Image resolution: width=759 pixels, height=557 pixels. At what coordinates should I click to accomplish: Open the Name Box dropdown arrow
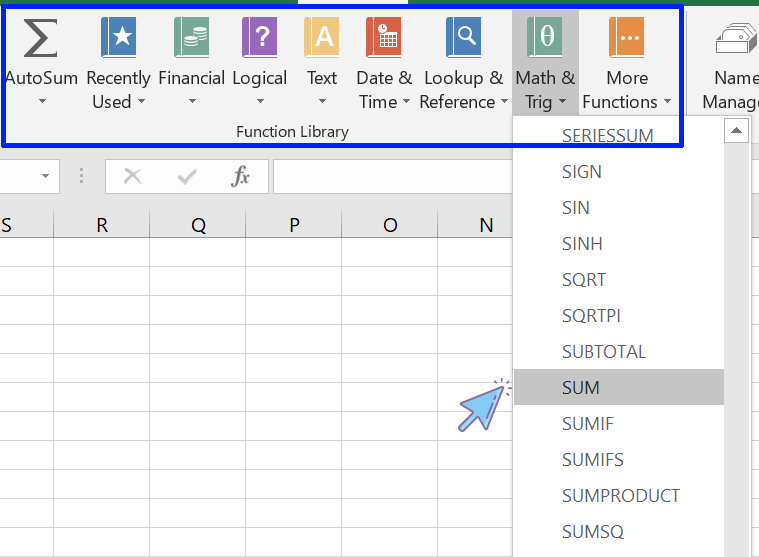[46, 176]
